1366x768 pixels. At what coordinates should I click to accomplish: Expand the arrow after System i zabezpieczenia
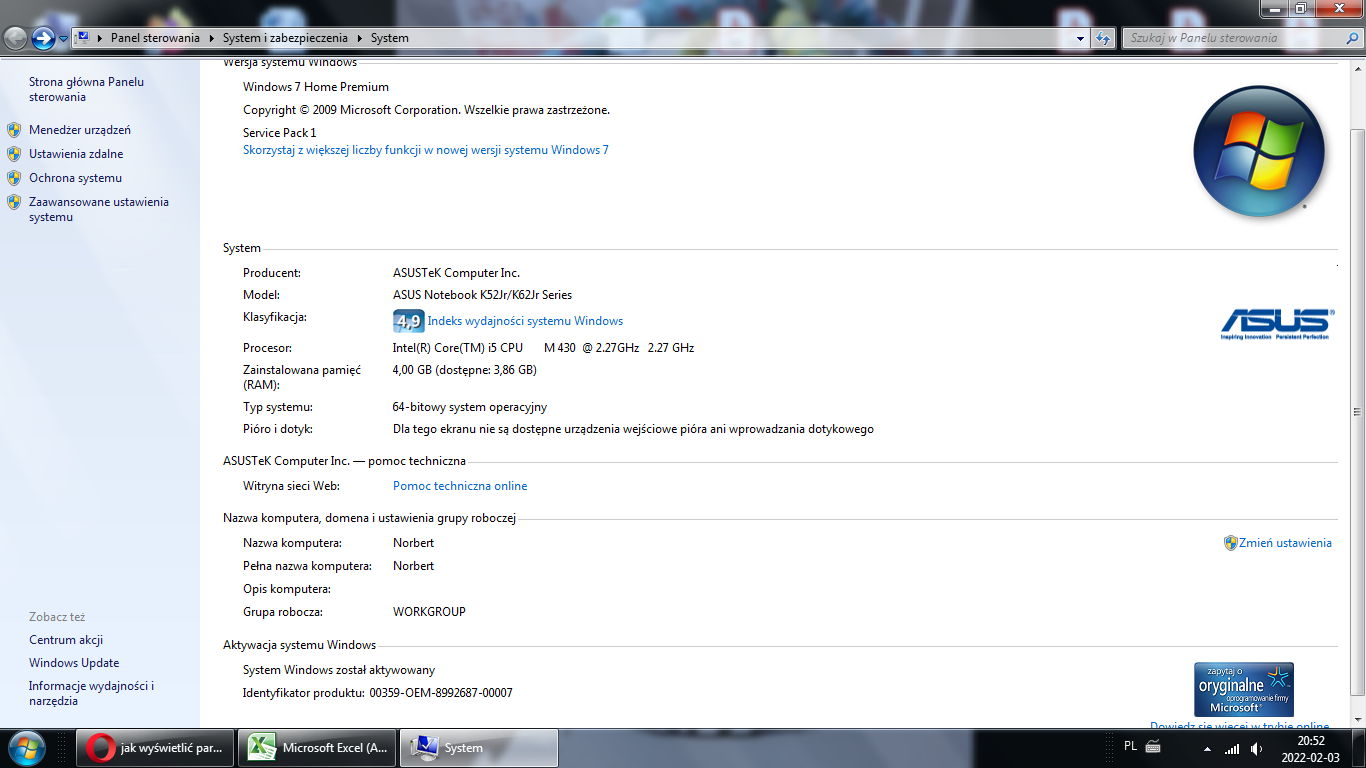[359, 38]
